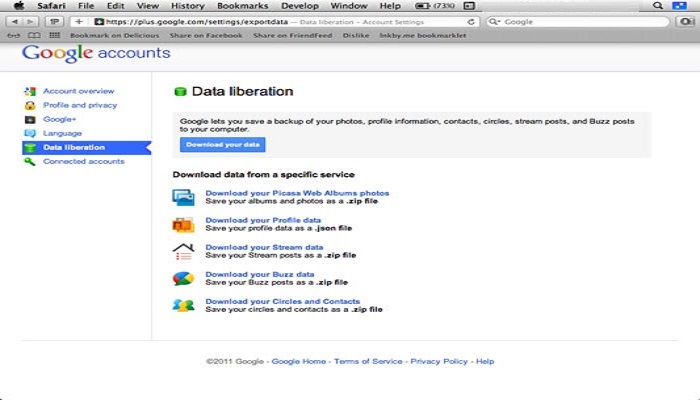
Task: Click the house Stream icon
Action: [x=183, y=252]
